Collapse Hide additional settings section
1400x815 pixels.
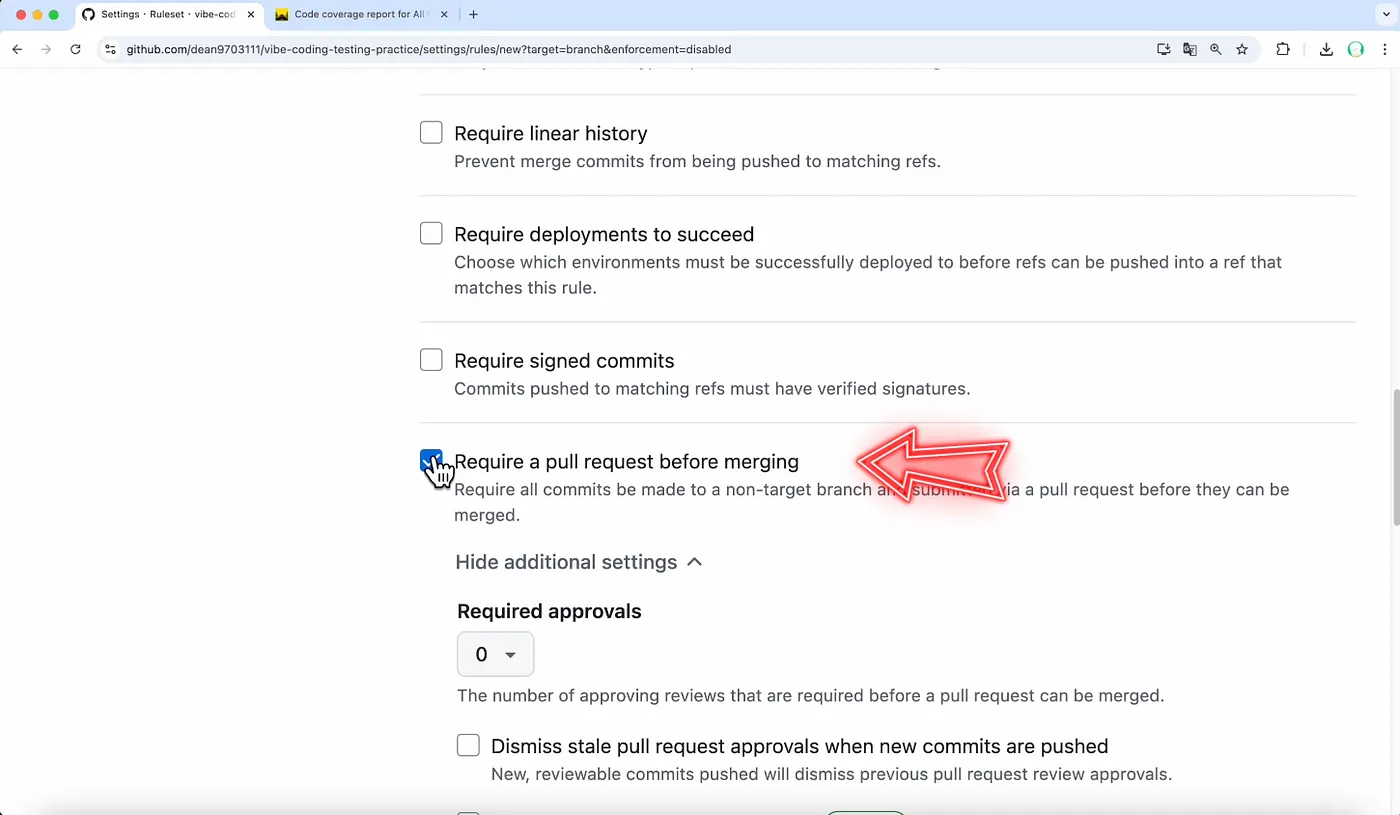(579, 562)
